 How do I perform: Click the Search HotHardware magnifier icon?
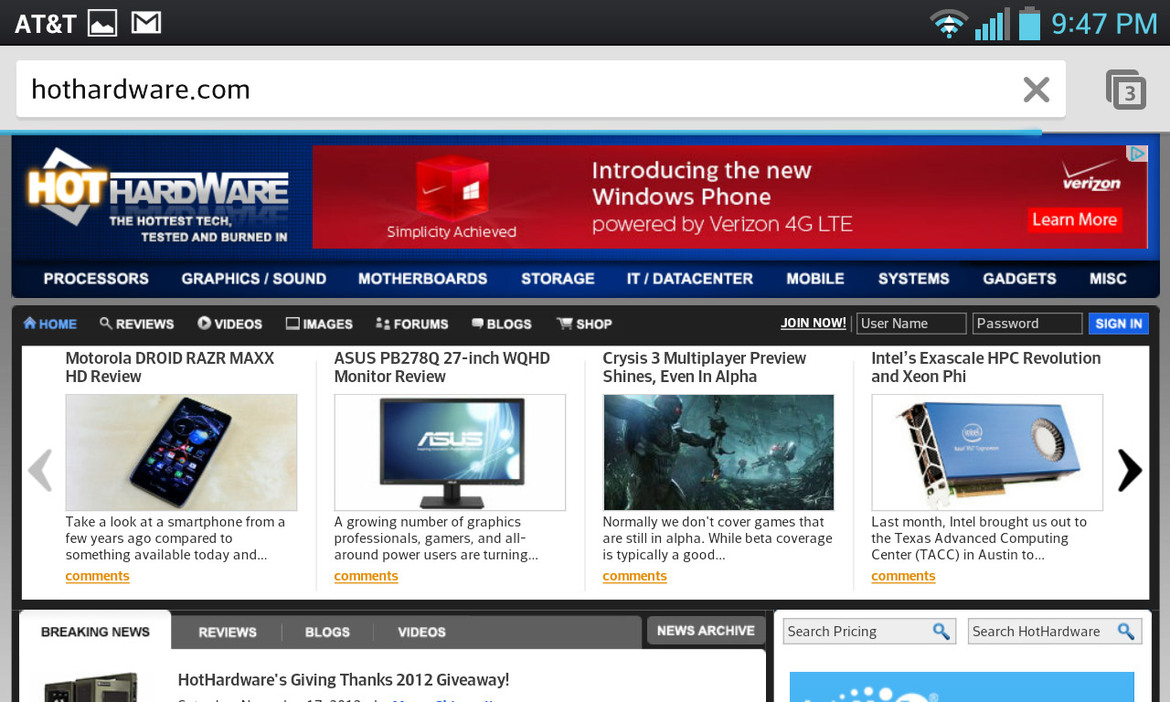pos(1126,631)
